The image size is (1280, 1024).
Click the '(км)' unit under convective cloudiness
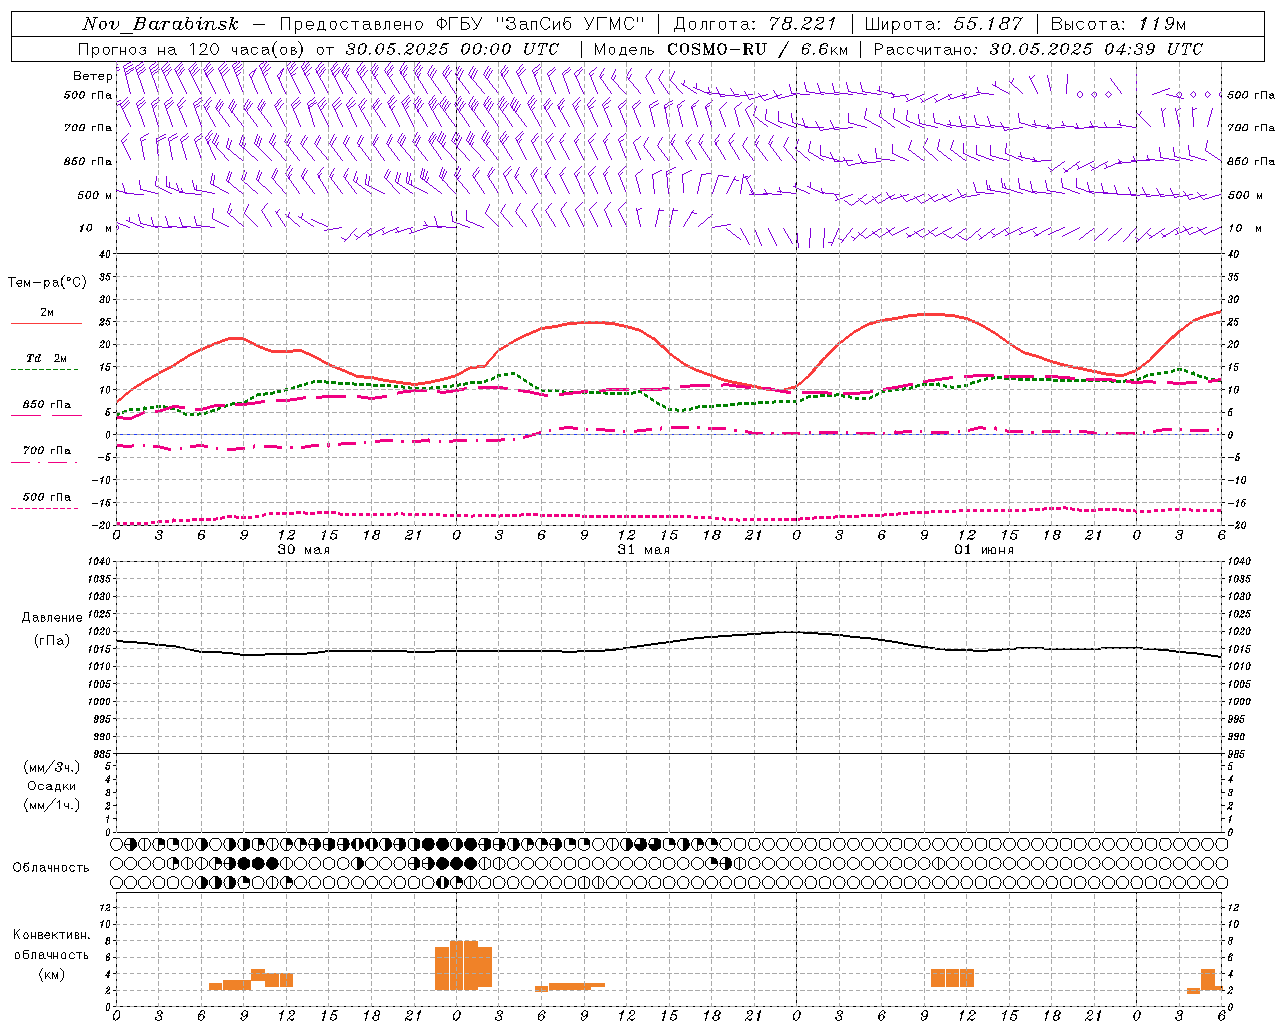click(x=51, y=974)
